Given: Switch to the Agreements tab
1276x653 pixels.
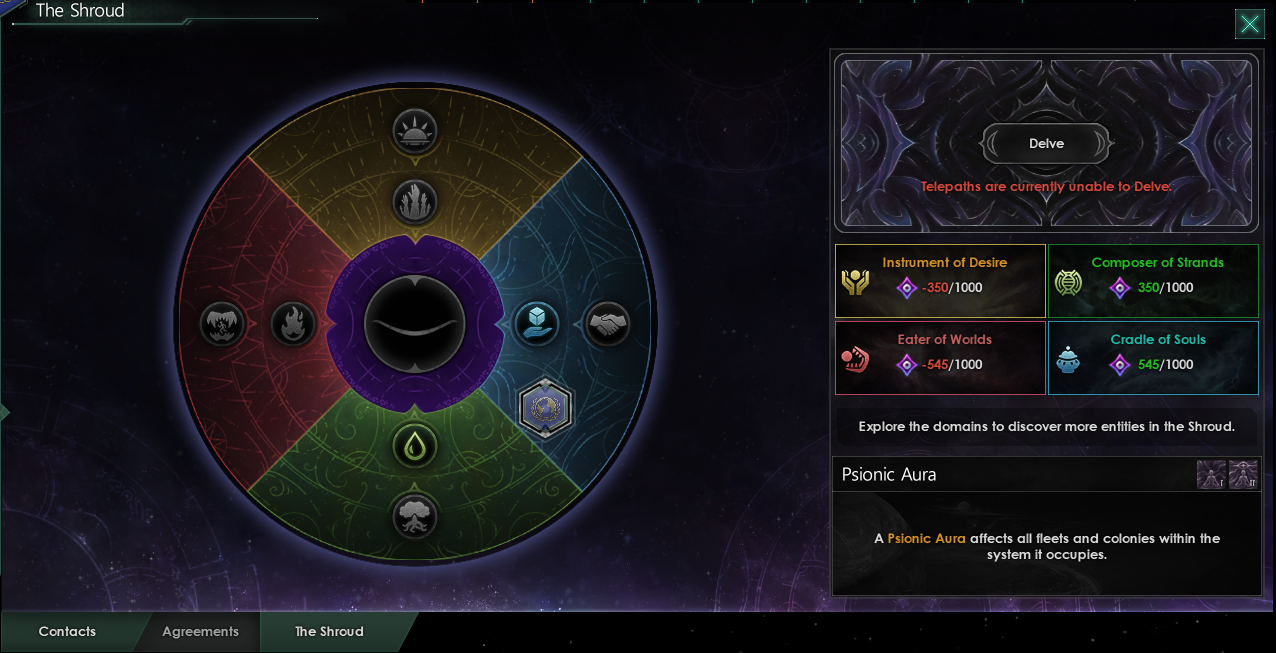Looking at the screenshot, I should coord(200,632).
